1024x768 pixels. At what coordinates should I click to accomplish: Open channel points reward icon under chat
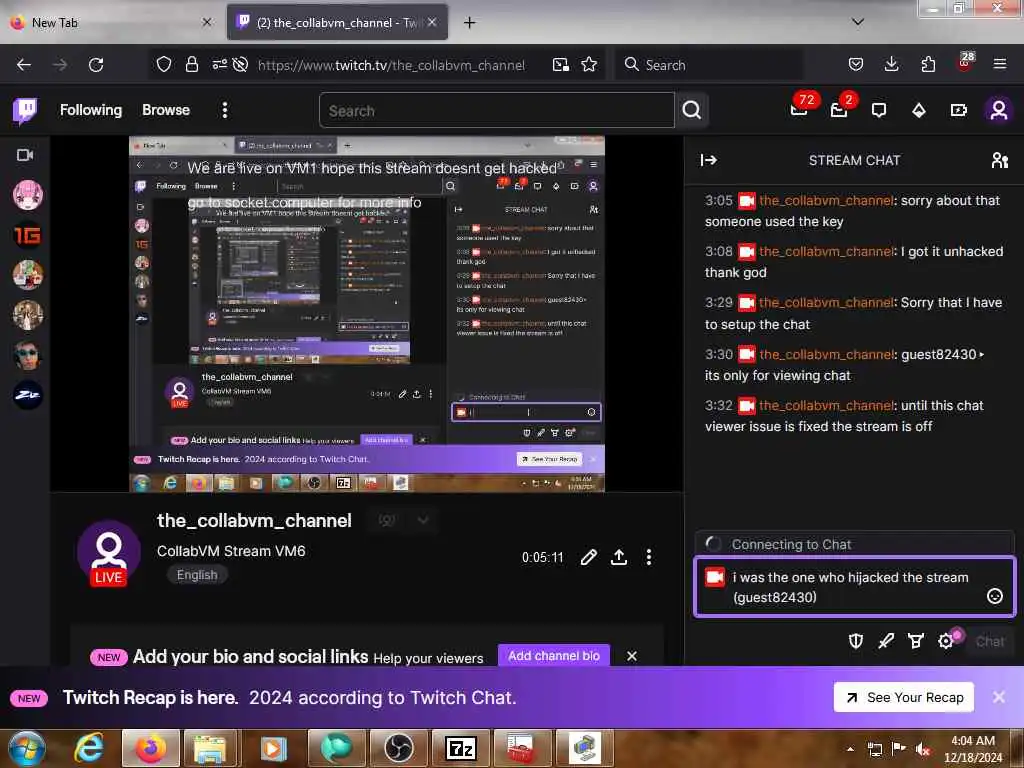pyautogui.click(x=916, y=641)
